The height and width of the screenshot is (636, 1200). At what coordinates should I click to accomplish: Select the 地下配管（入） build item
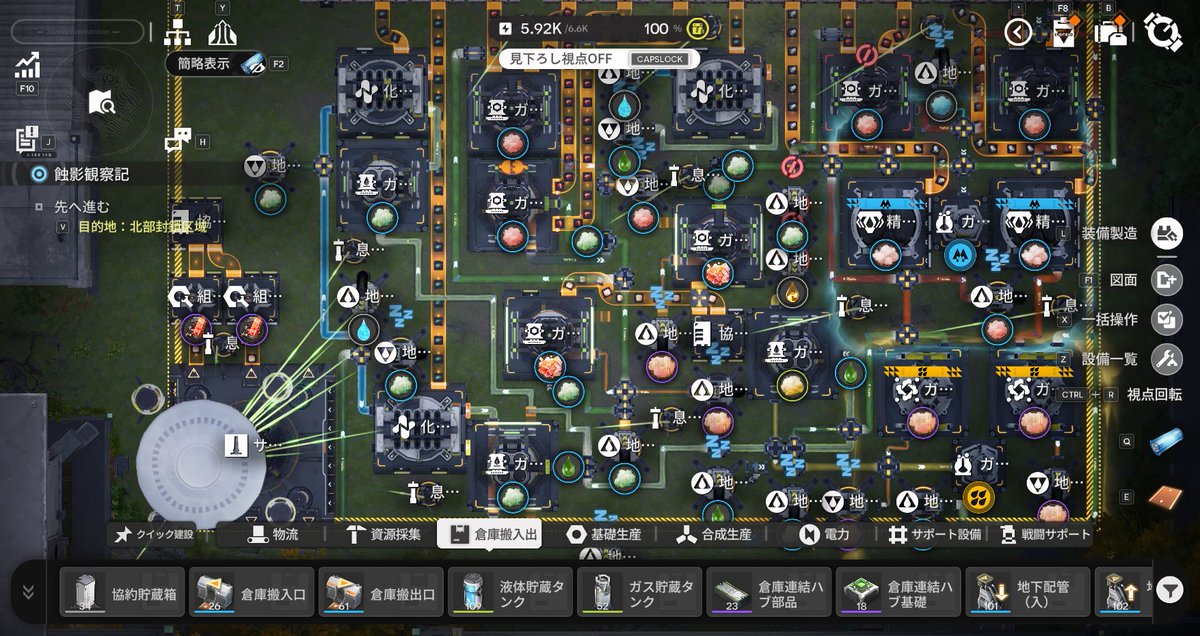(x=1028, y=591)
